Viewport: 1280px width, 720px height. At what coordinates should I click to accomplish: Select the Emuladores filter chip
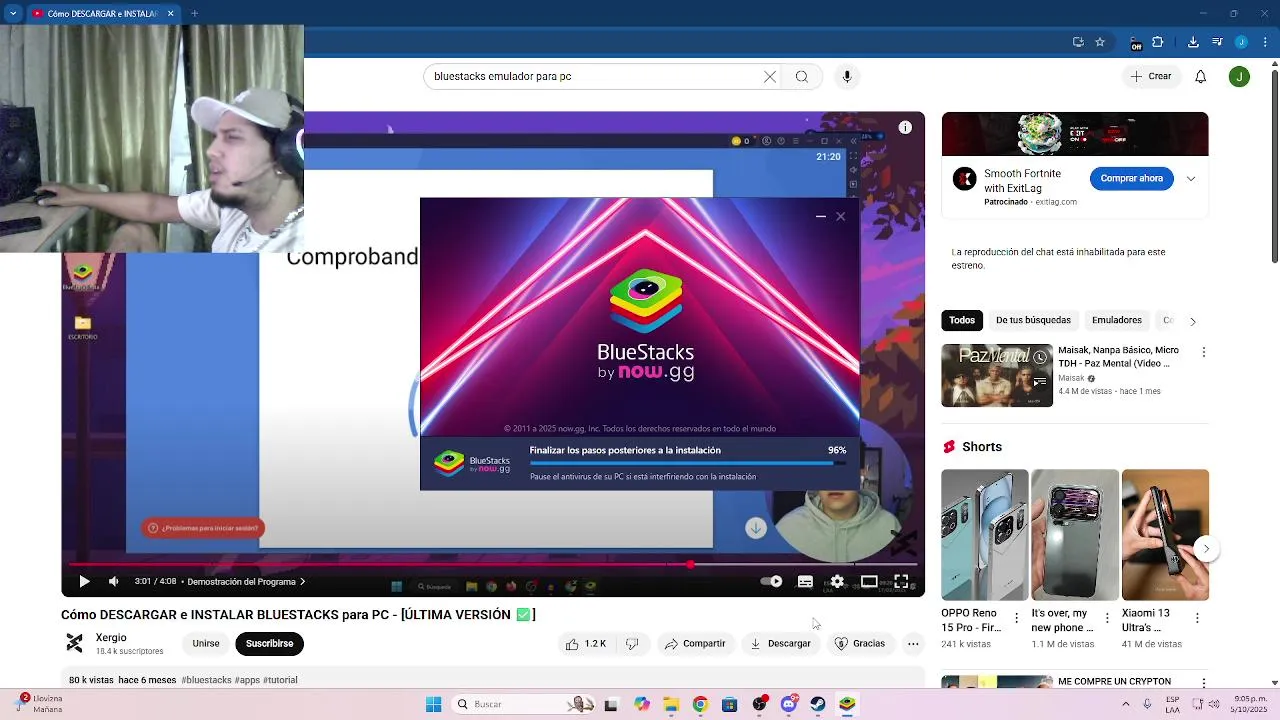coord(1117,320)
